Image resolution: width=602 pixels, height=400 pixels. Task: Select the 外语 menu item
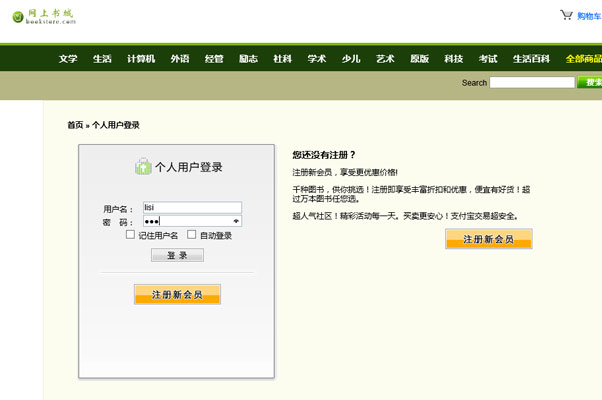coord(180,59)
